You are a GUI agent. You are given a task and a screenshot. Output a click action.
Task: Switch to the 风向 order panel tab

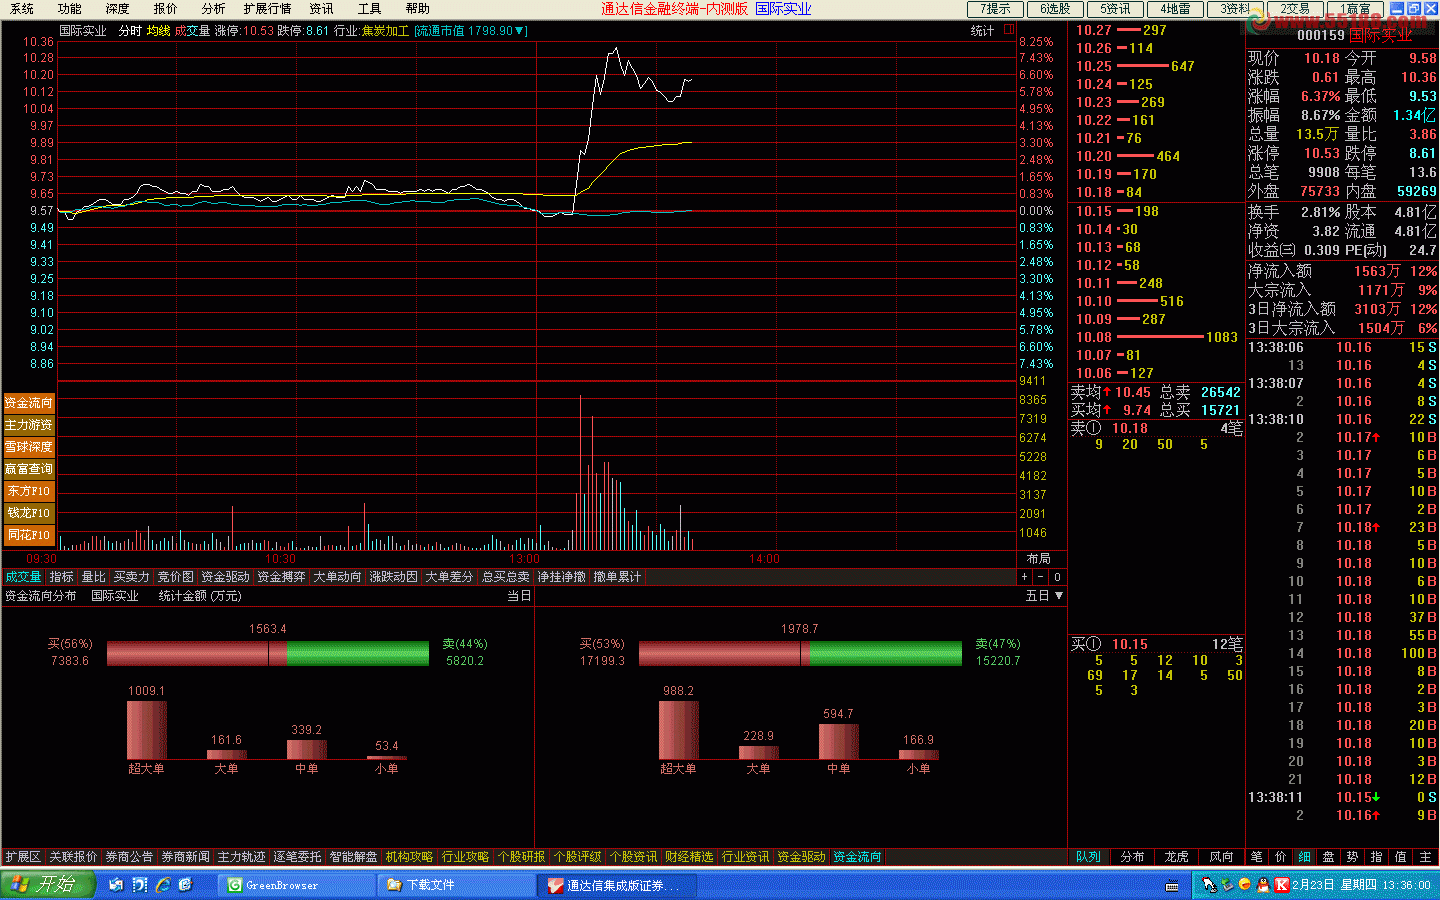(1221, 857)
